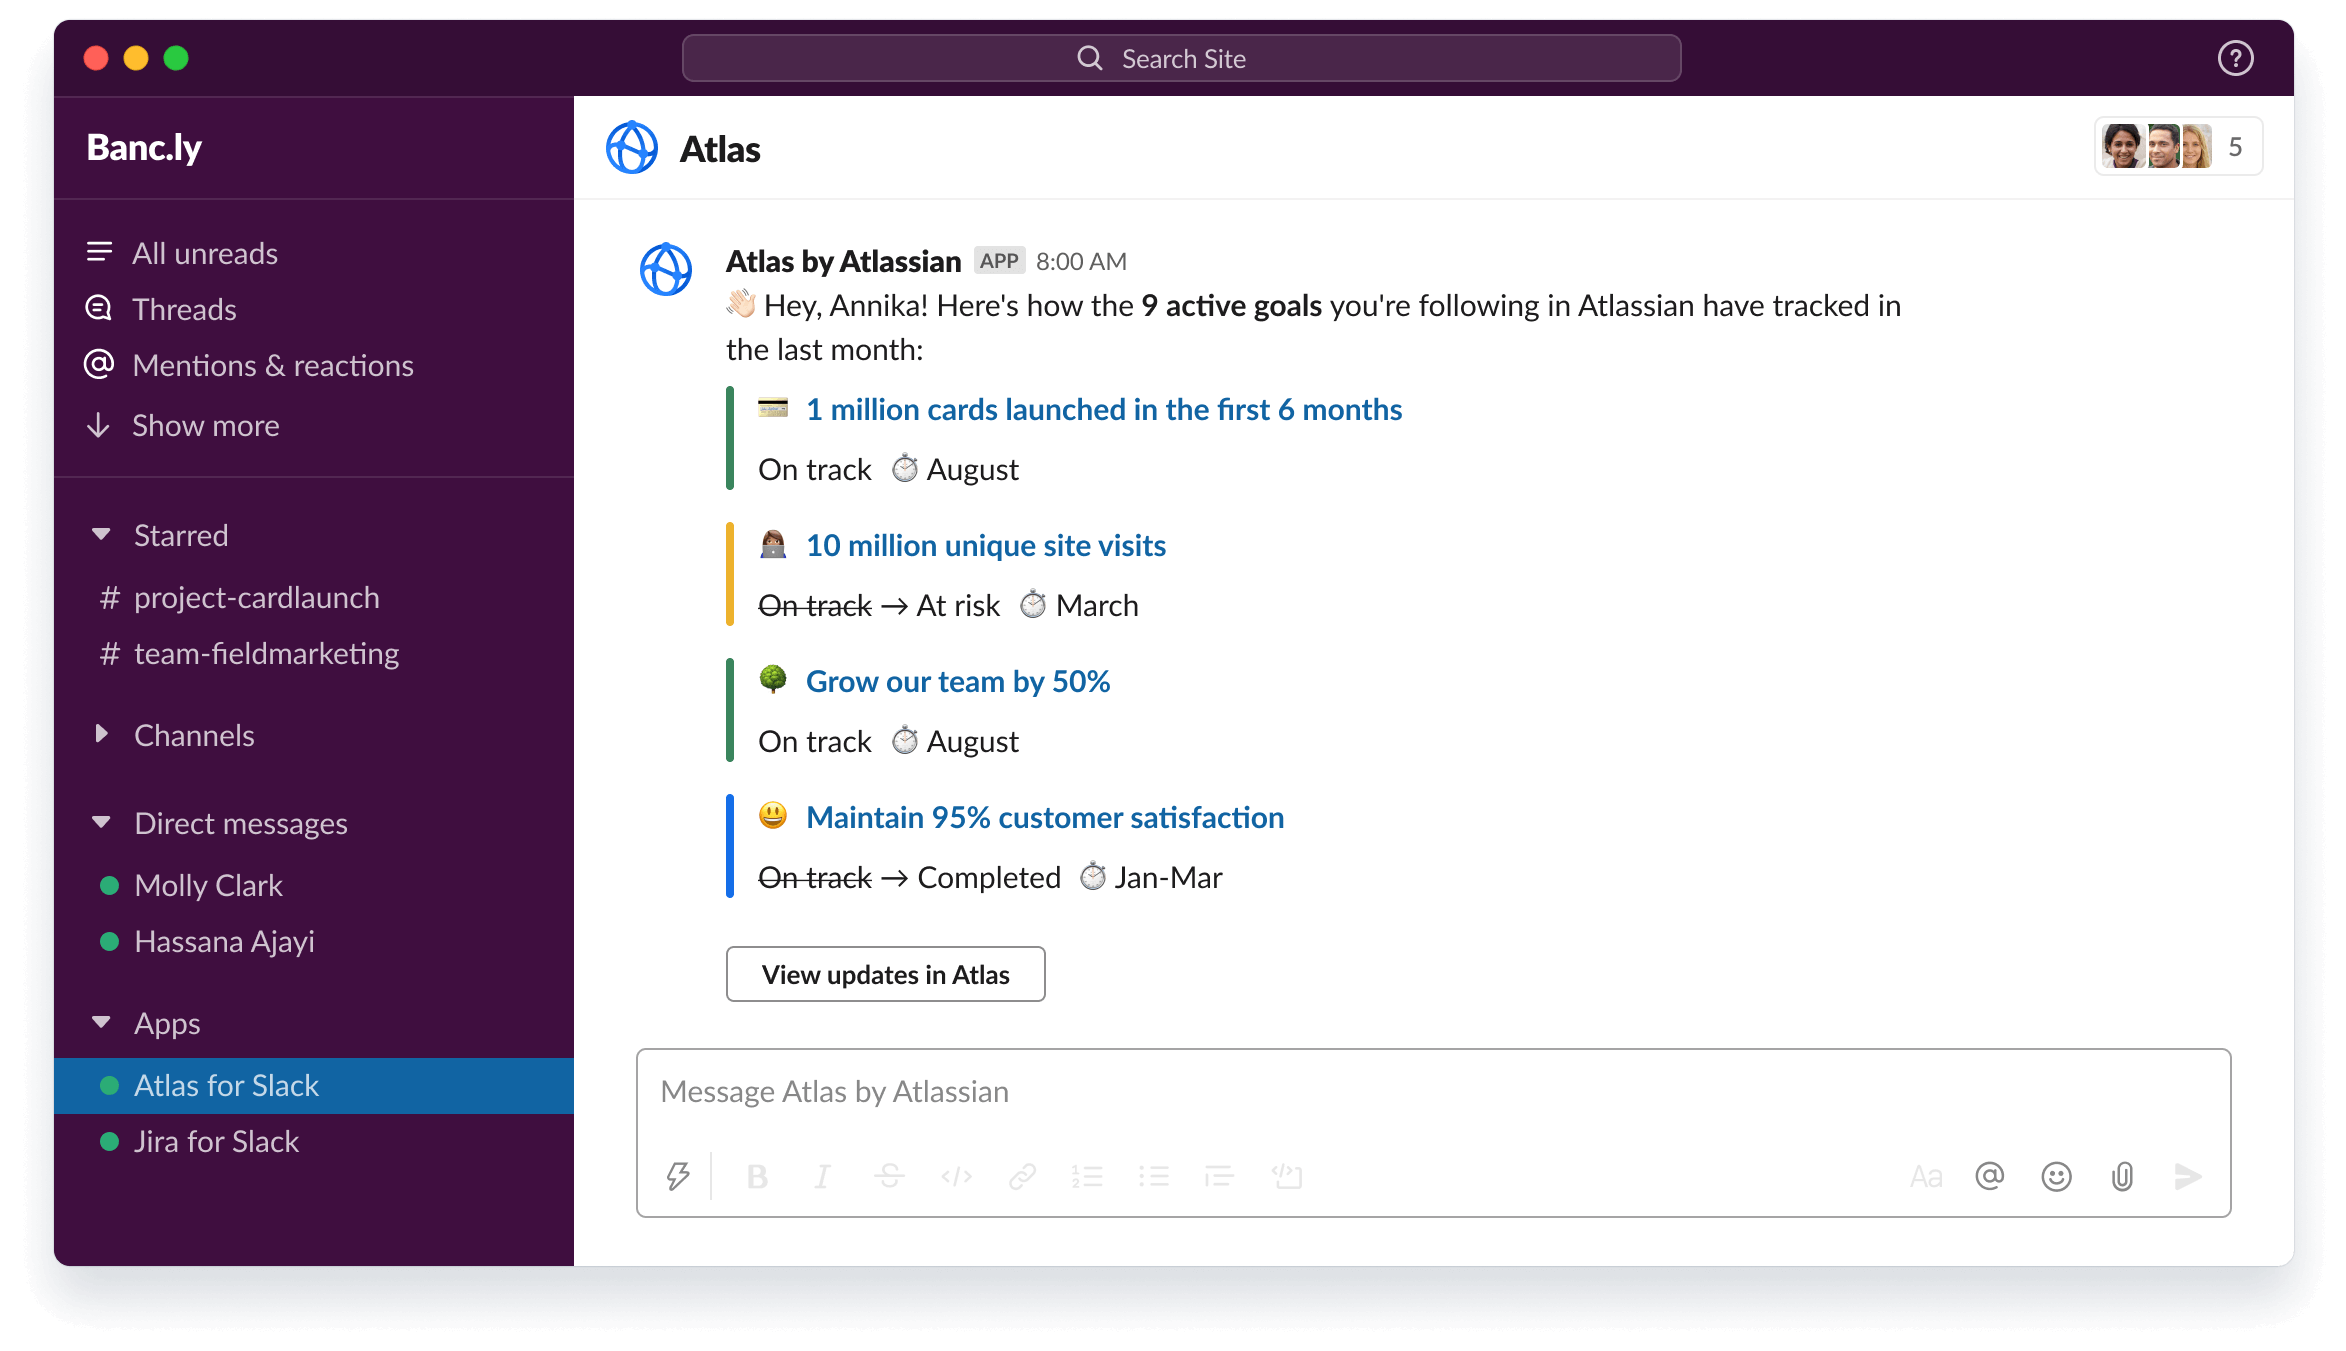Click the 1 million cards launched goal link
This screenshot has width=2346, height=1351.
pos(1104,409)
